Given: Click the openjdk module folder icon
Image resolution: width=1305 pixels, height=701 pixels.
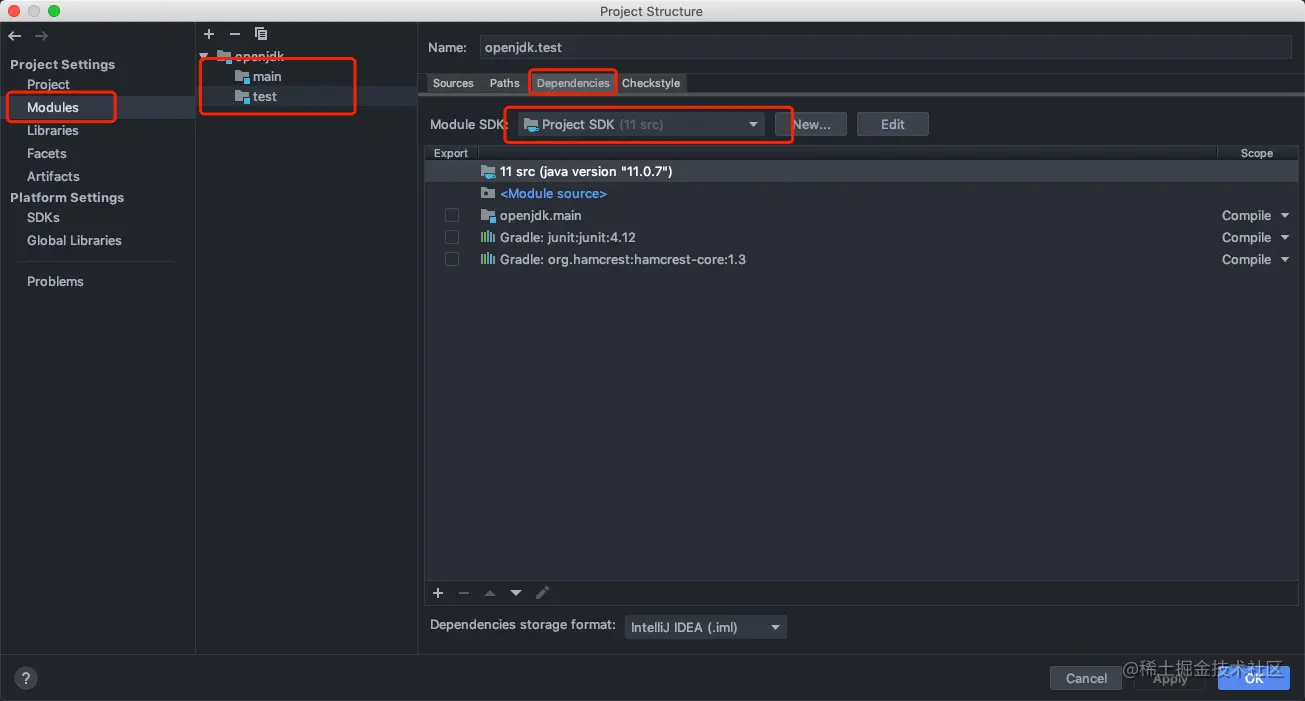Looking at the screenshot, I should [224, 56].
